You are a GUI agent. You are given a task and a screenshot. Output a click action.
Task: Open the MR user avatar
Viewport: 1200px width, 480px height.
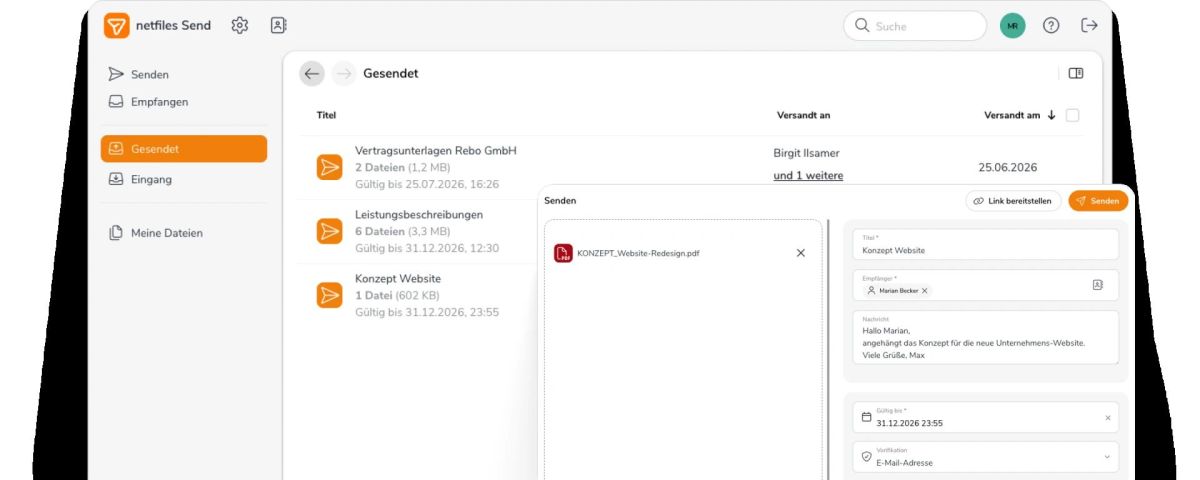pos(1013,26)
